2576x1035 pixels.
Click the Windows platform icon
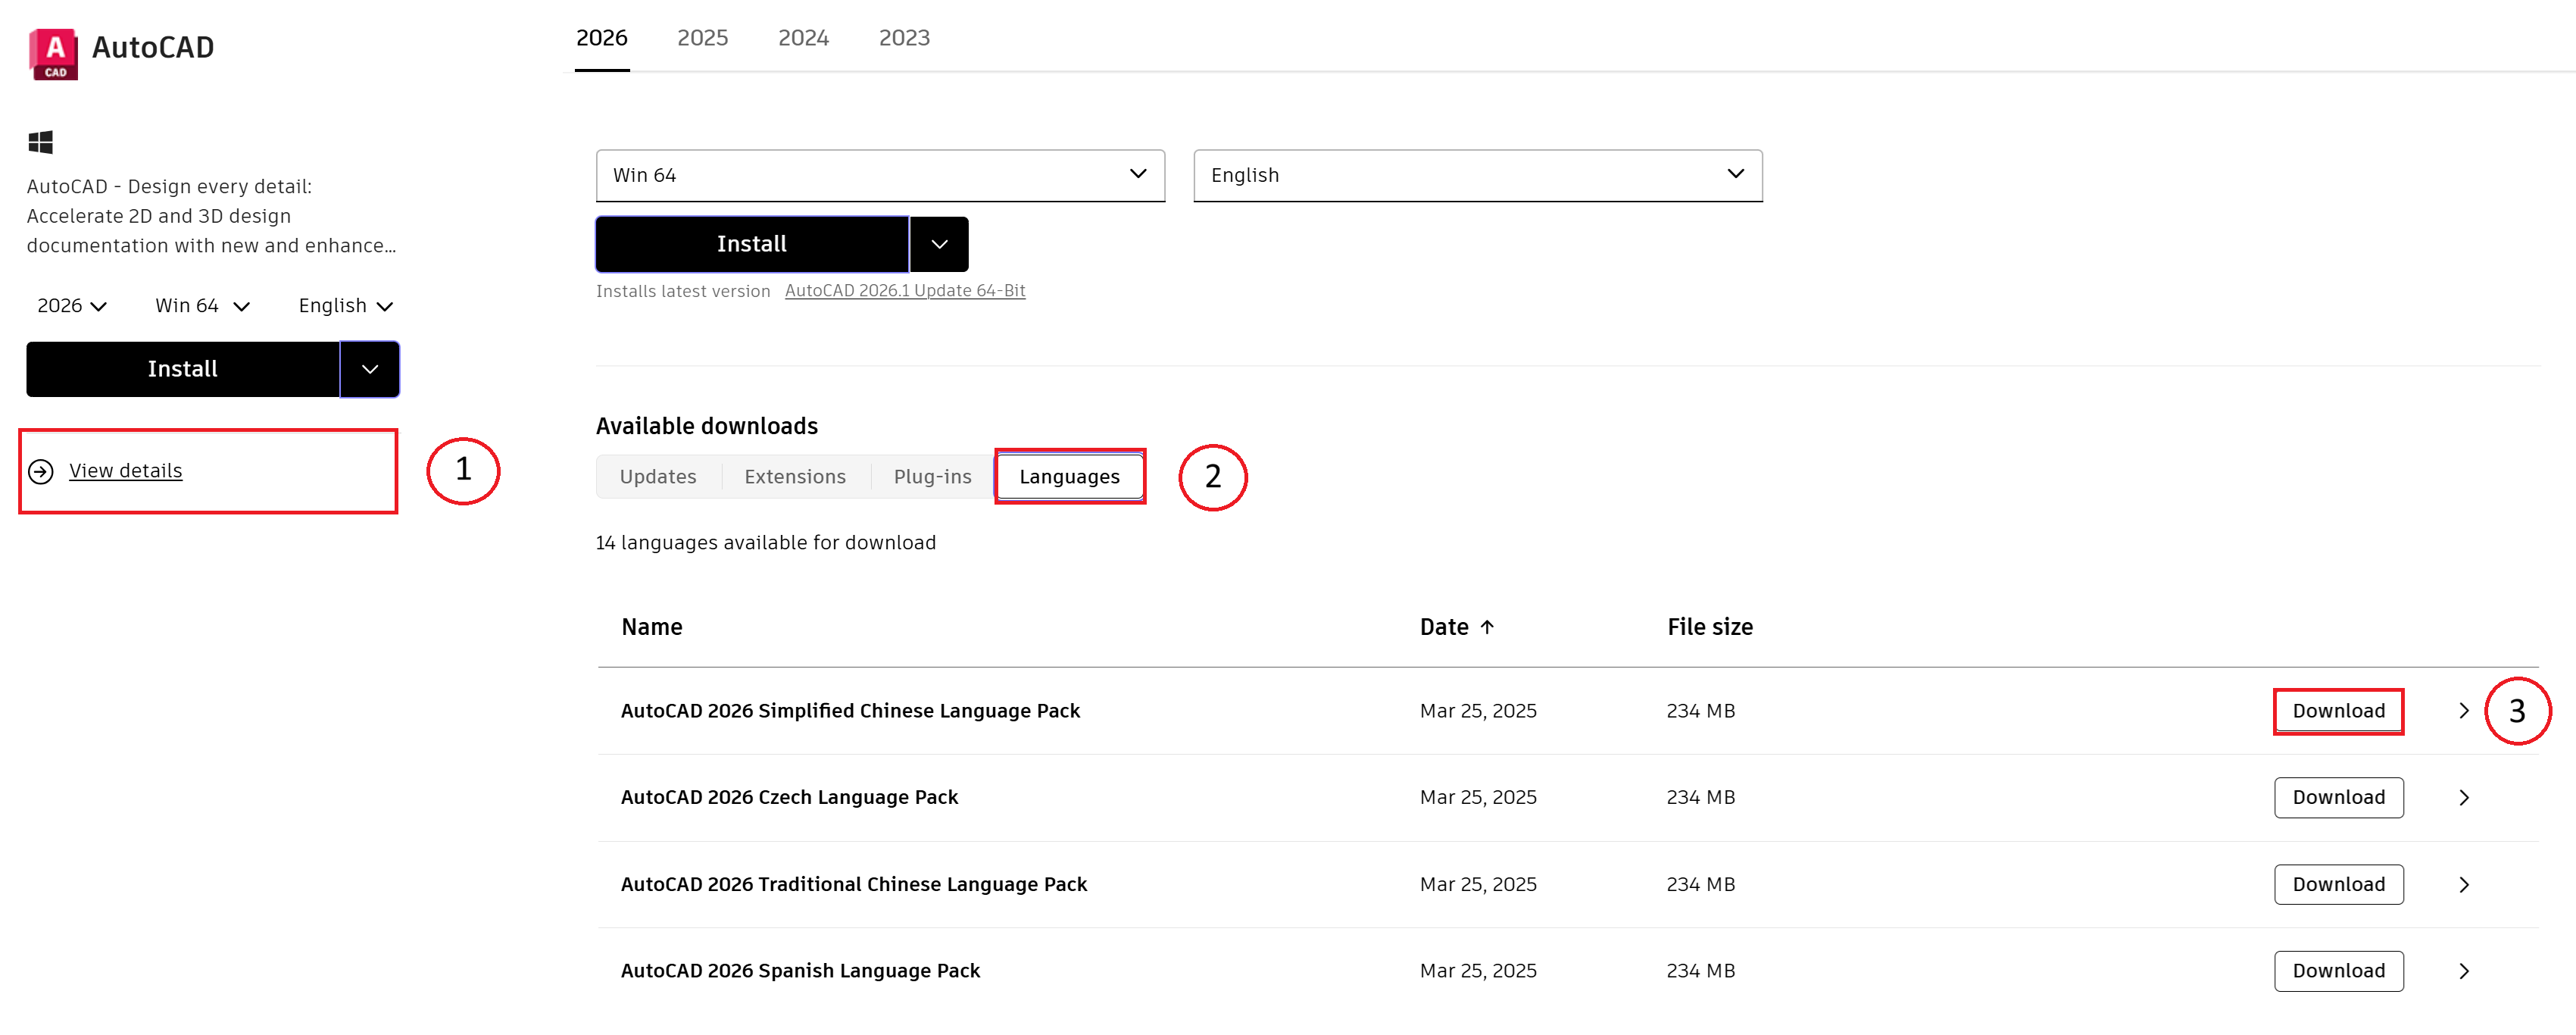pos(40,142)
